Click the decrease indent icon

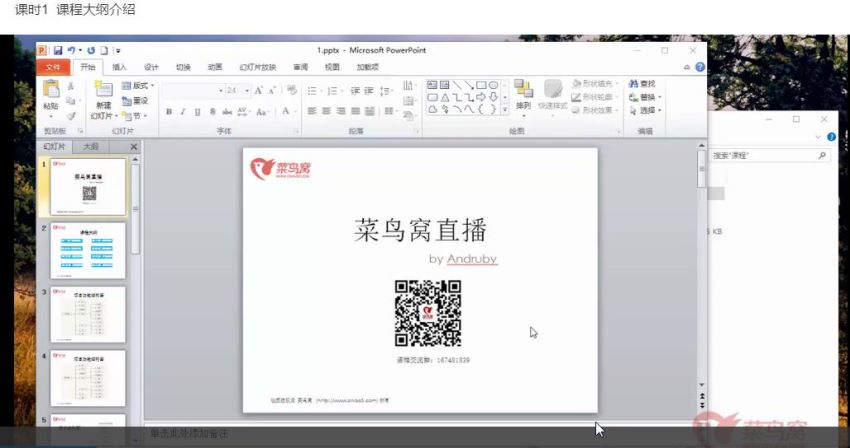355,91
